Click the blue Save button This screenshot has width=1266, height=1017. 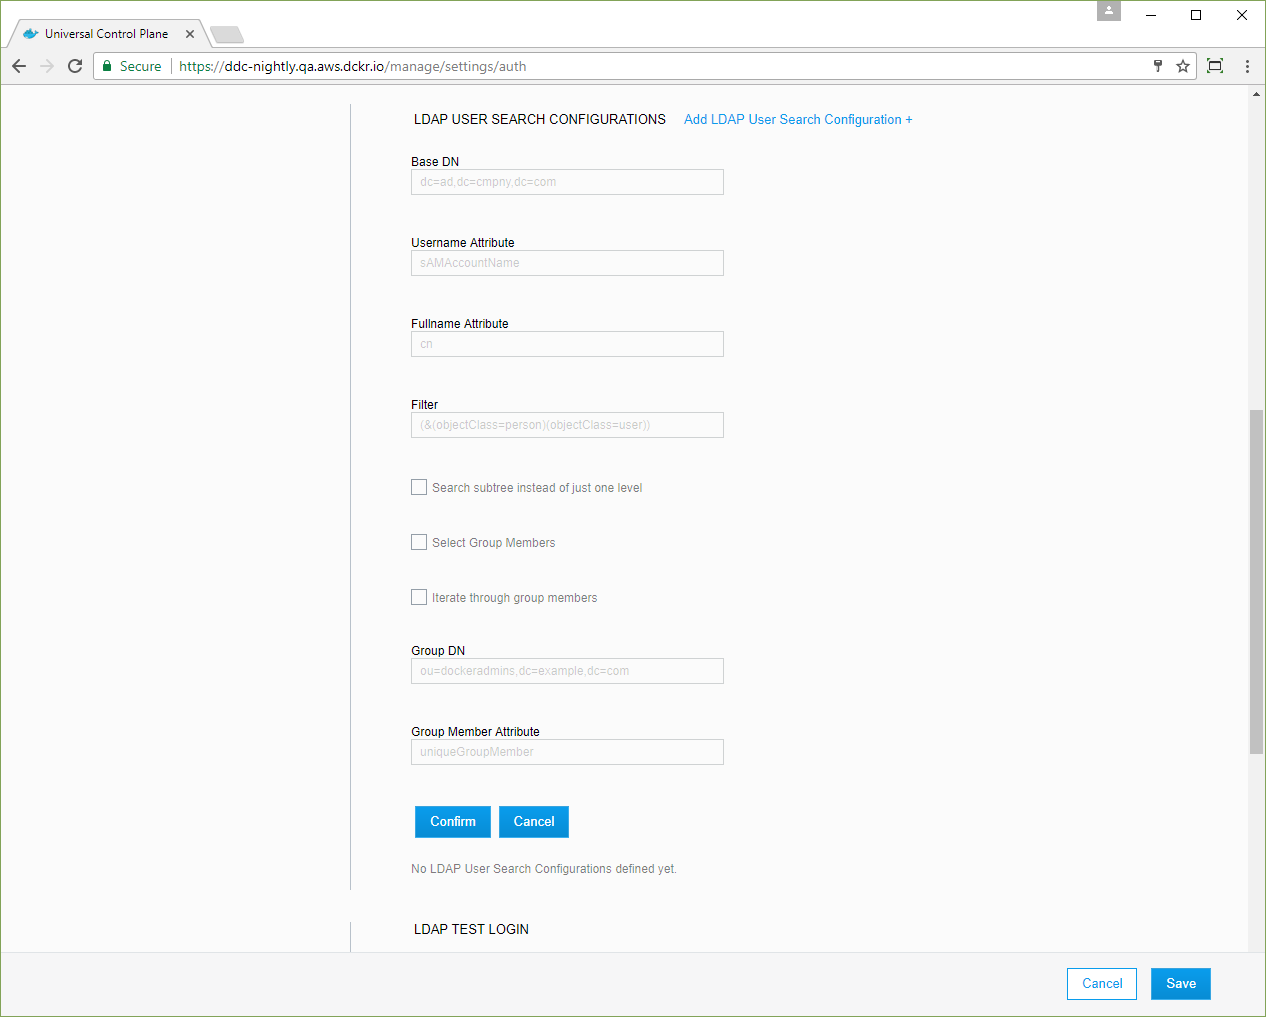point(1180,984)
